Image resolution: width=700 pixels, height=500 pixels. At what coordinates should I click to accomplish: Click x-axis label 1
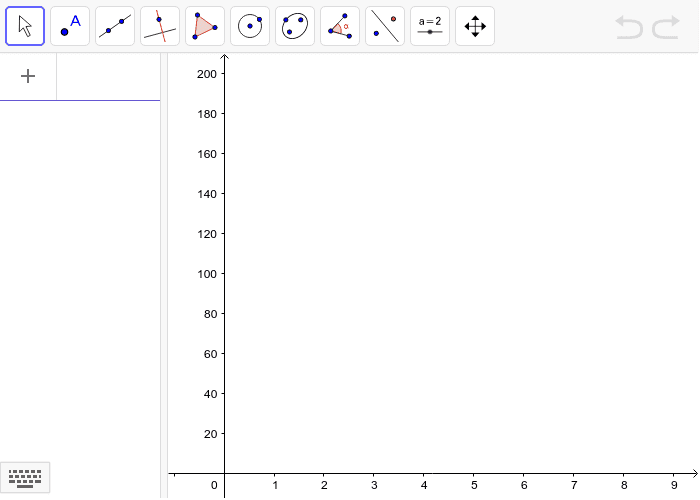coord(275,485)
